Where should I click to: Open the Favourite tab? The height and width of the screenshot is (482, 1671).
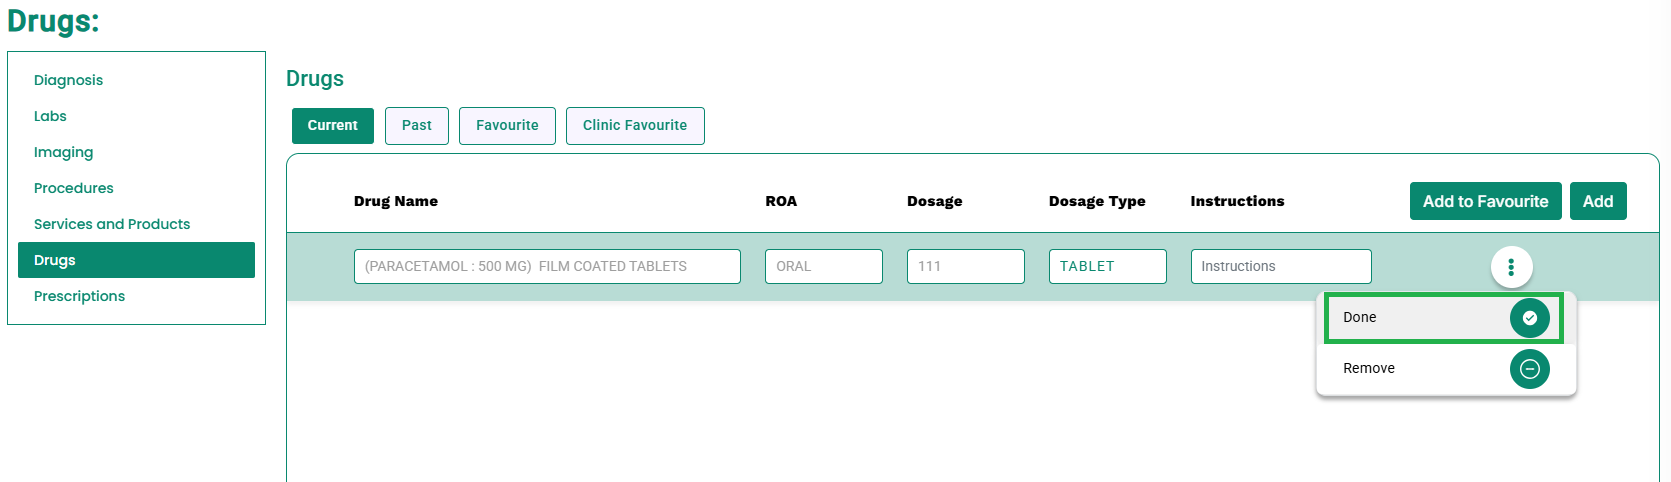507,126
